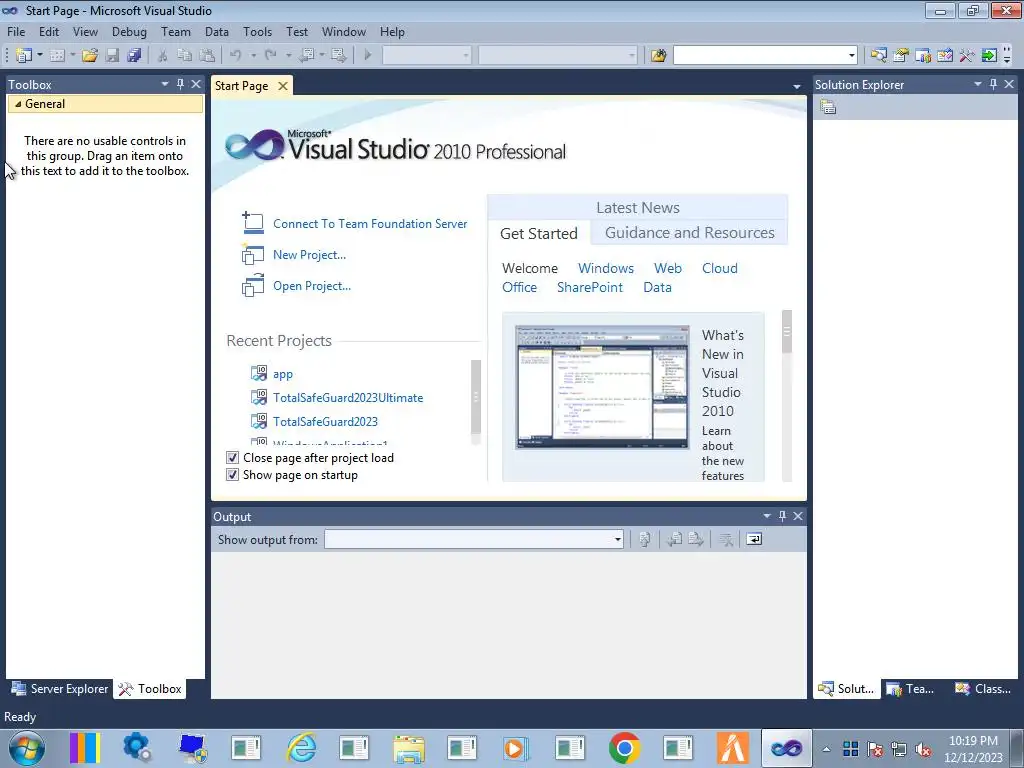Click the Cloud category link
Screen dimensions: 1024x768
(720, 268)
